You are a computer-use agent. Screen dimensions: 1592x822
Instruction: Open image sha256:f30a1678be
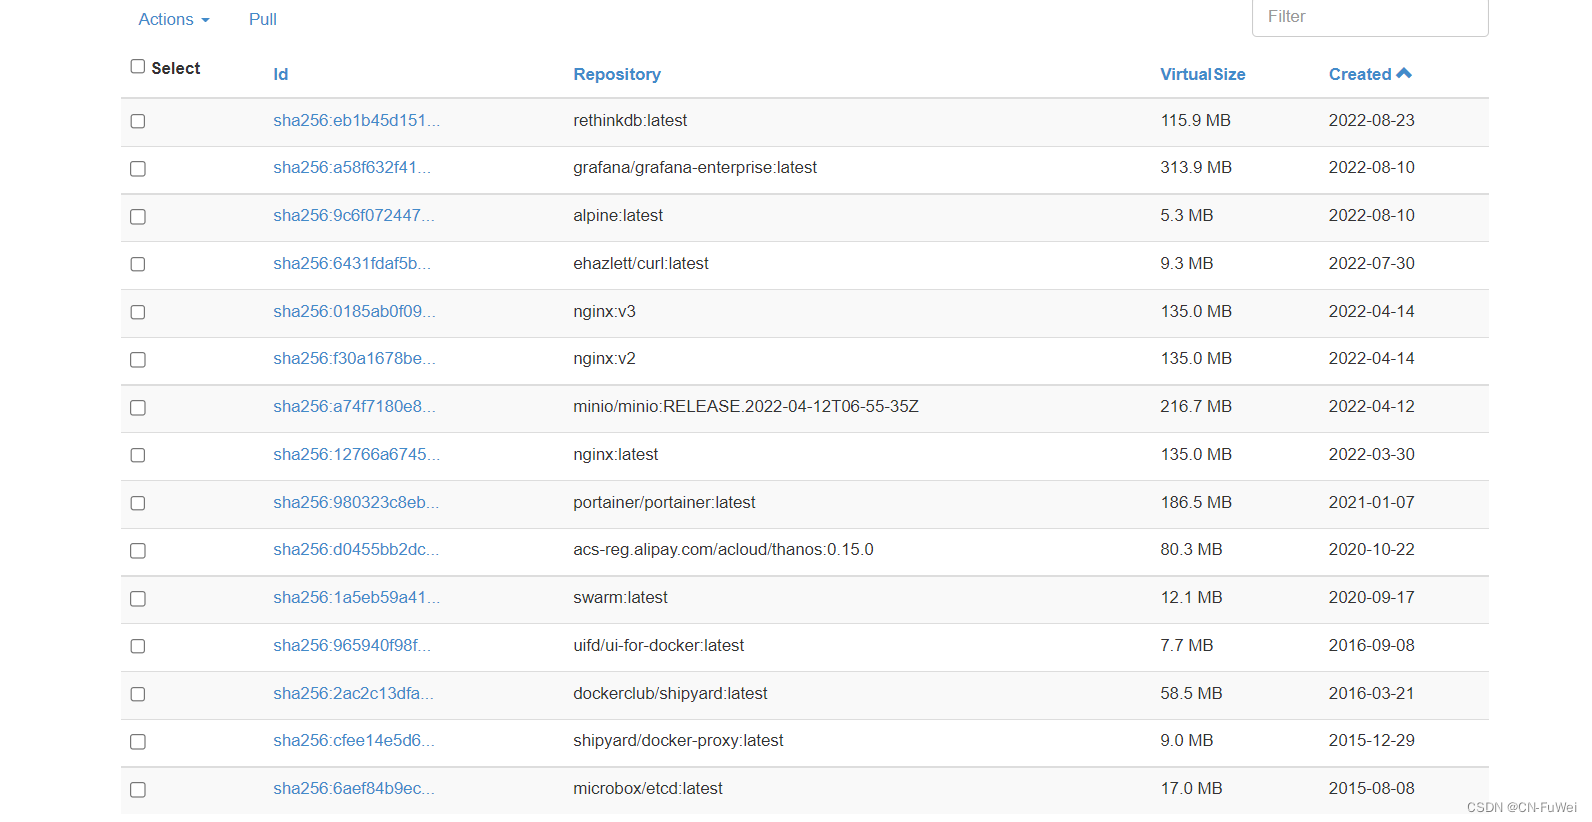(354, 358)
